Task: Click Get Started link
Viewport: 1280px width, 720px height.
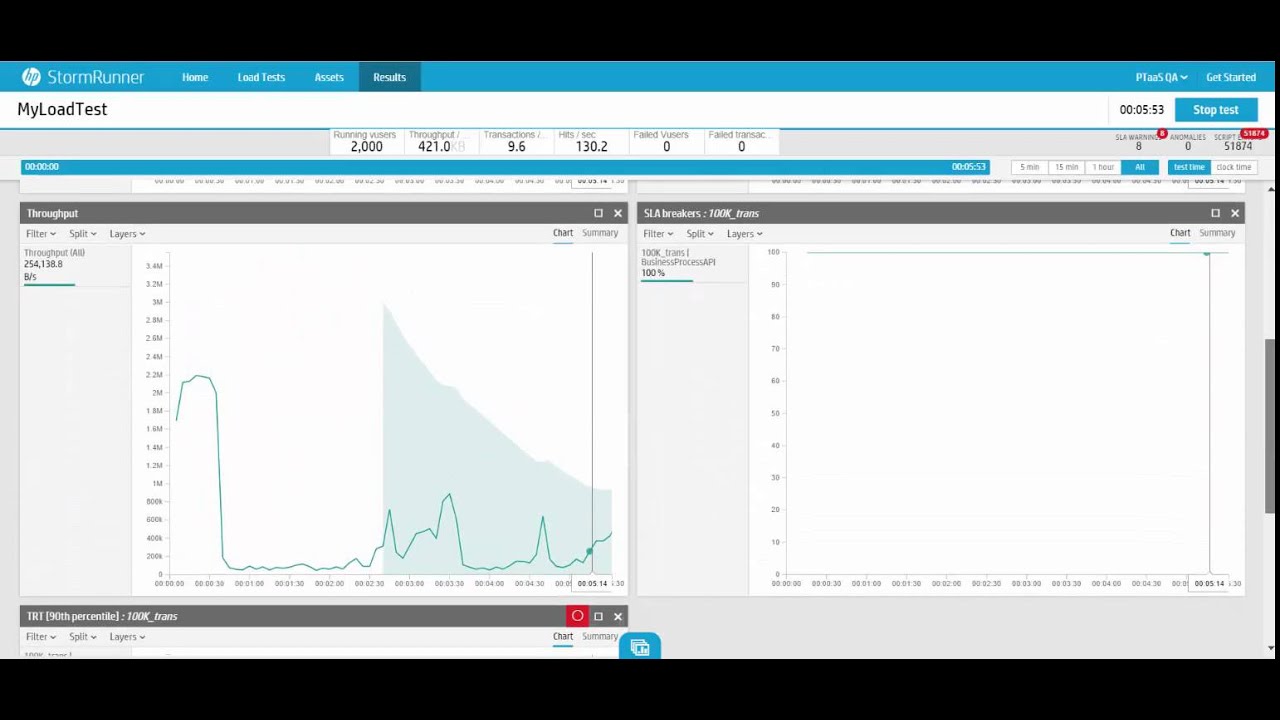Action: [x=1231, y=77]
